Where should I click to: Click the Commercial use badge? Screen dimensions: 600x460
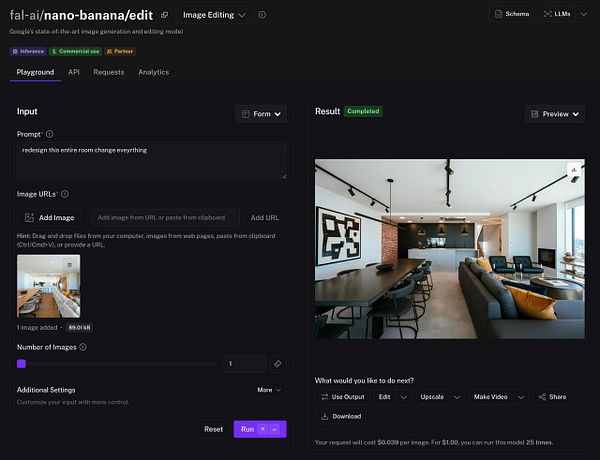pyautogui.click(x=75, y=51)
